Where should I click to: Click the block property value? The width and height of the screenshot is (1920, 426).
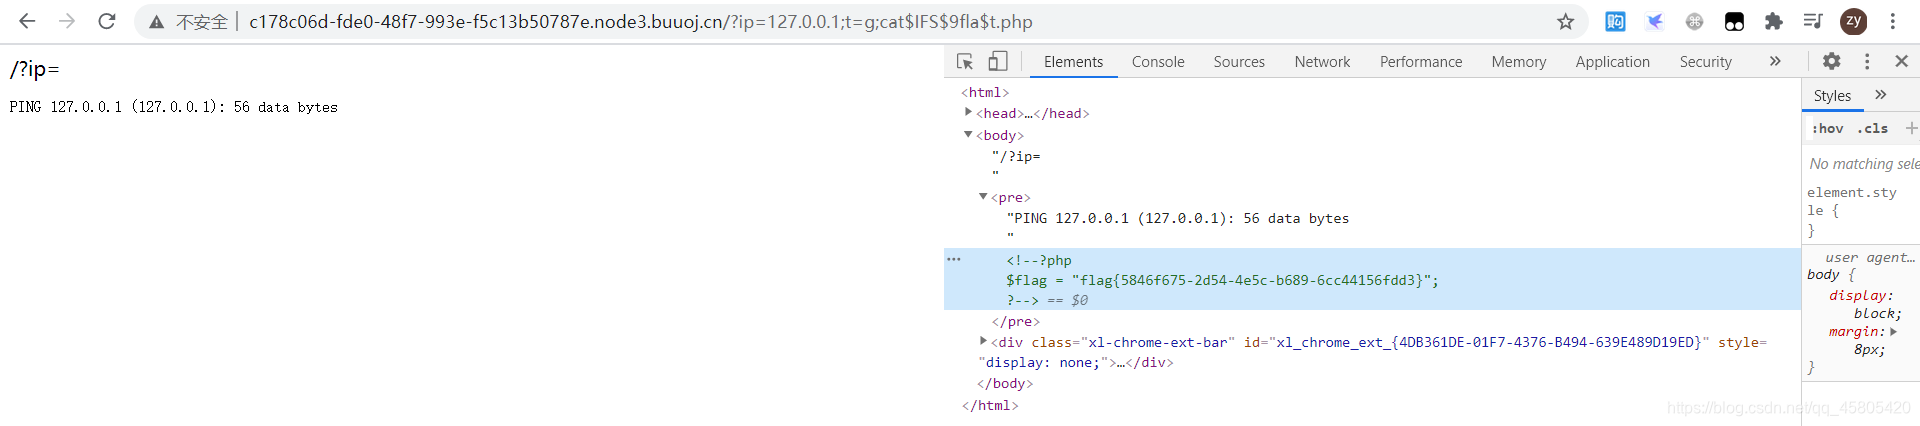pos(1876,313)
